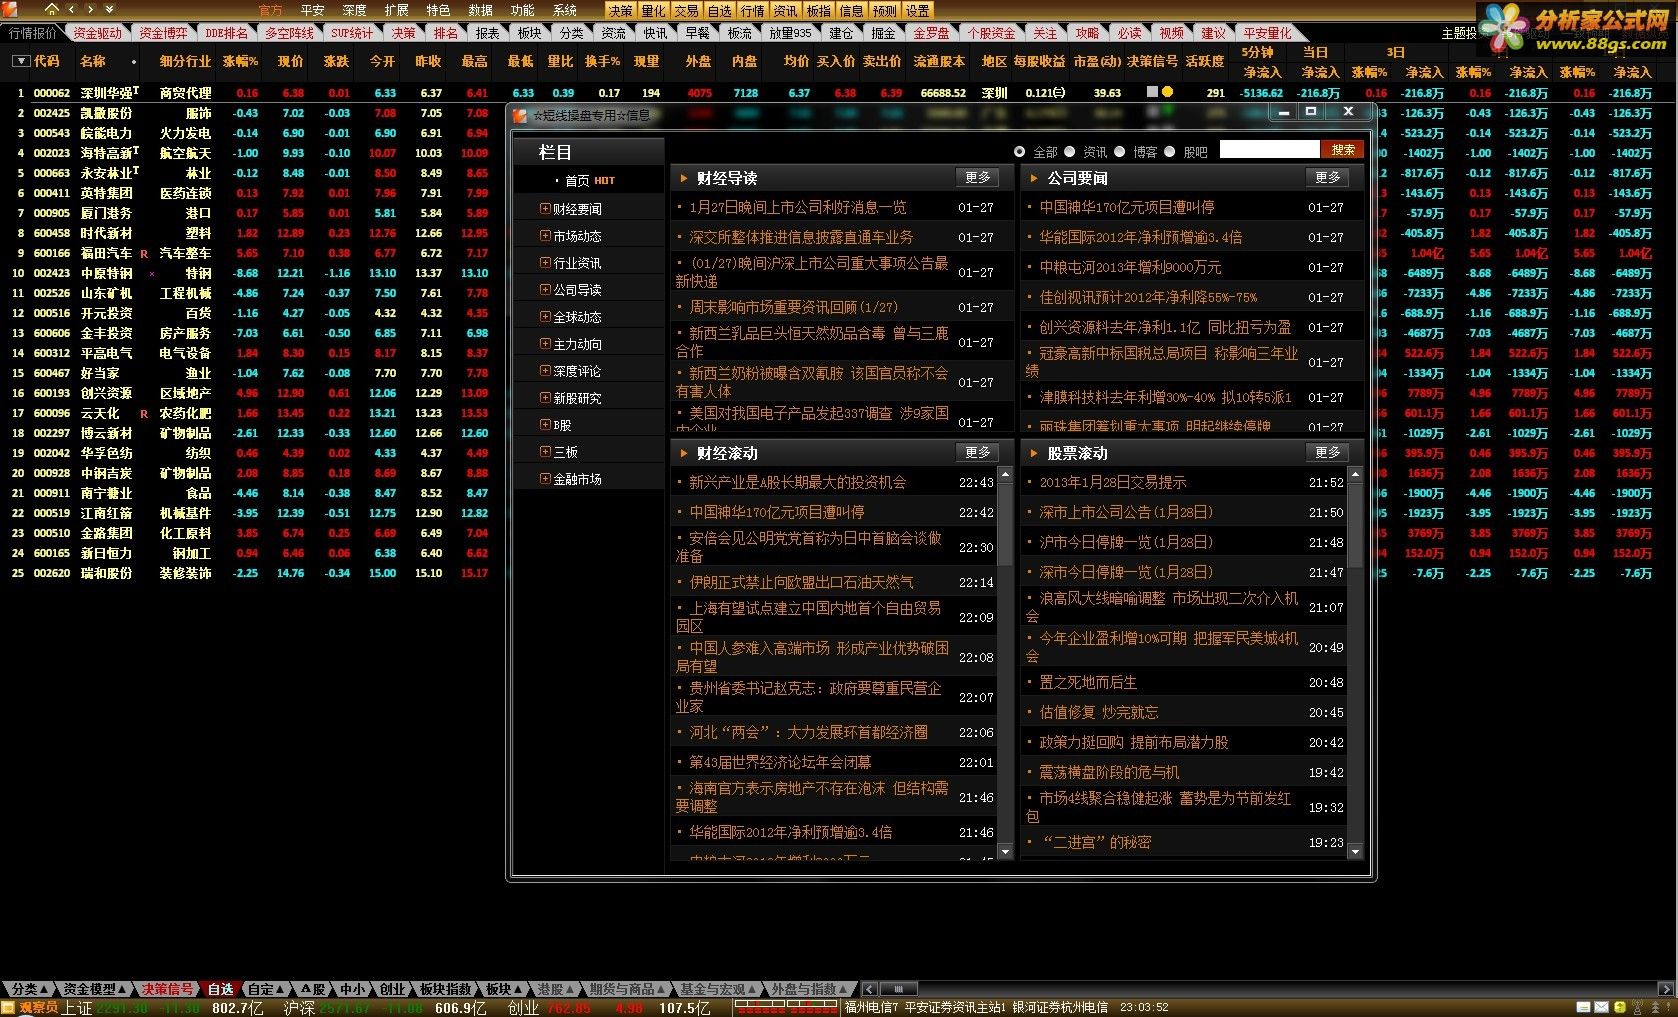Click the orange triangle icon beside 股票滚动
The width and height of the screenshot is (1678, 1017).
point(1034,453)
